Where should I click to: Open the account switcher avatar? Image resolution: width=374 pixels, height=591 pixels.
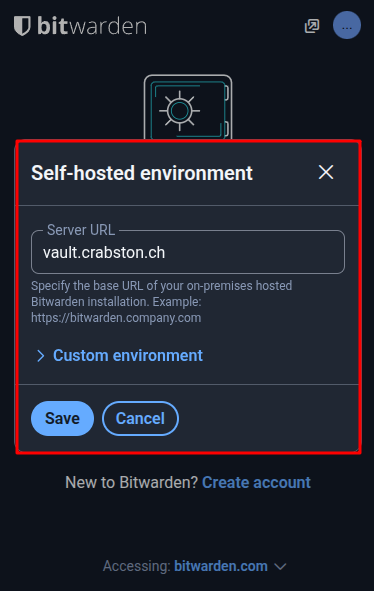(347, 25)
